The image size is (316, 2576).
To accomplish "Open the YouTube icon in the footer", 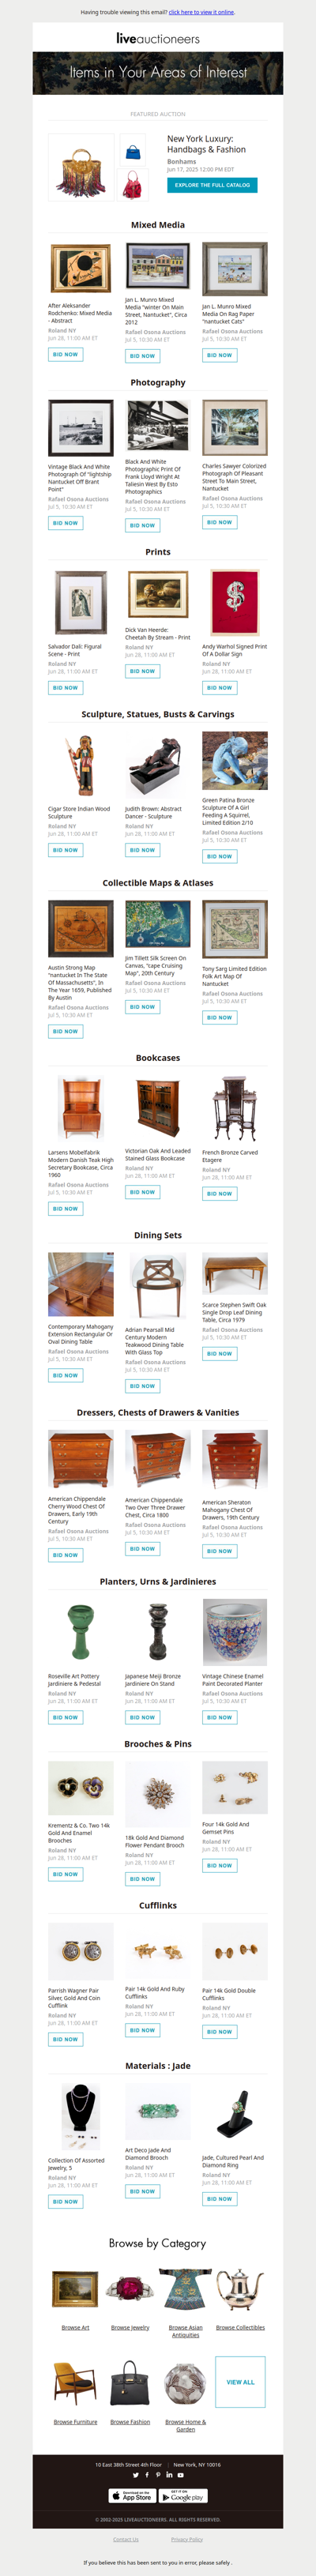I will [181, 2475].
